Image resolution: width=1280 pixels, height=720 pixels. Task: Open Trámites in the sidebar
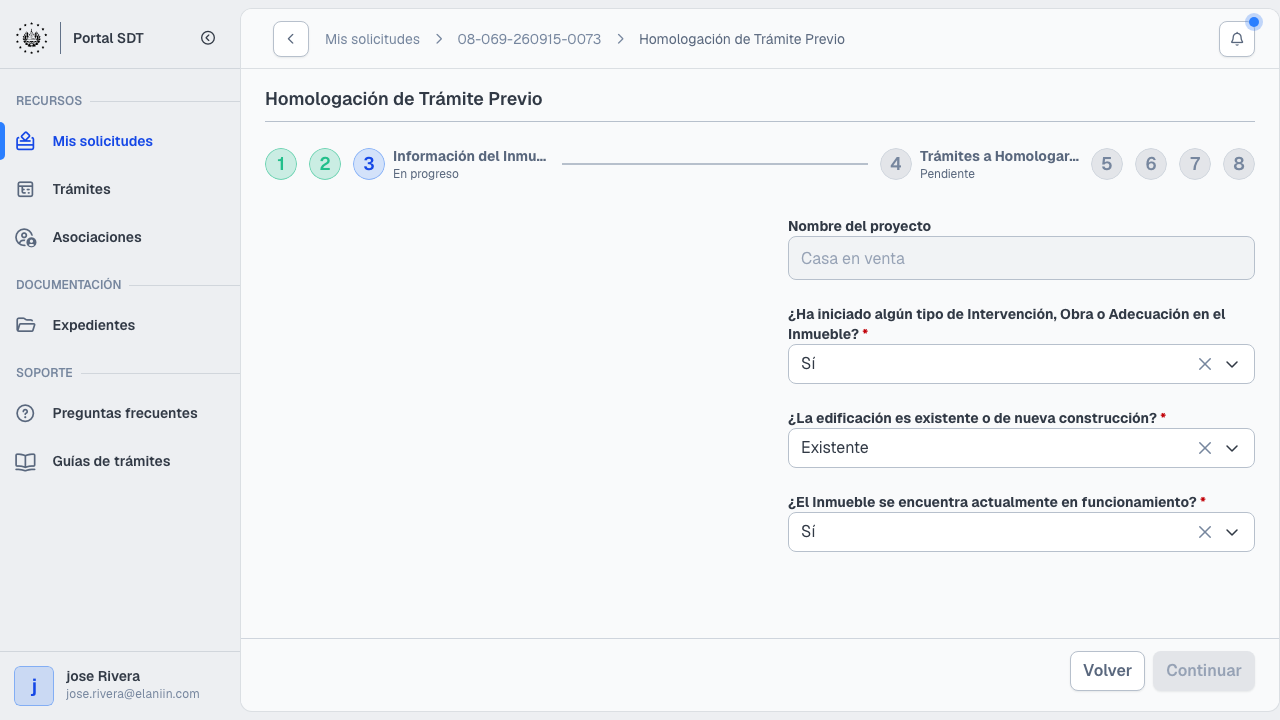[120, 189]
